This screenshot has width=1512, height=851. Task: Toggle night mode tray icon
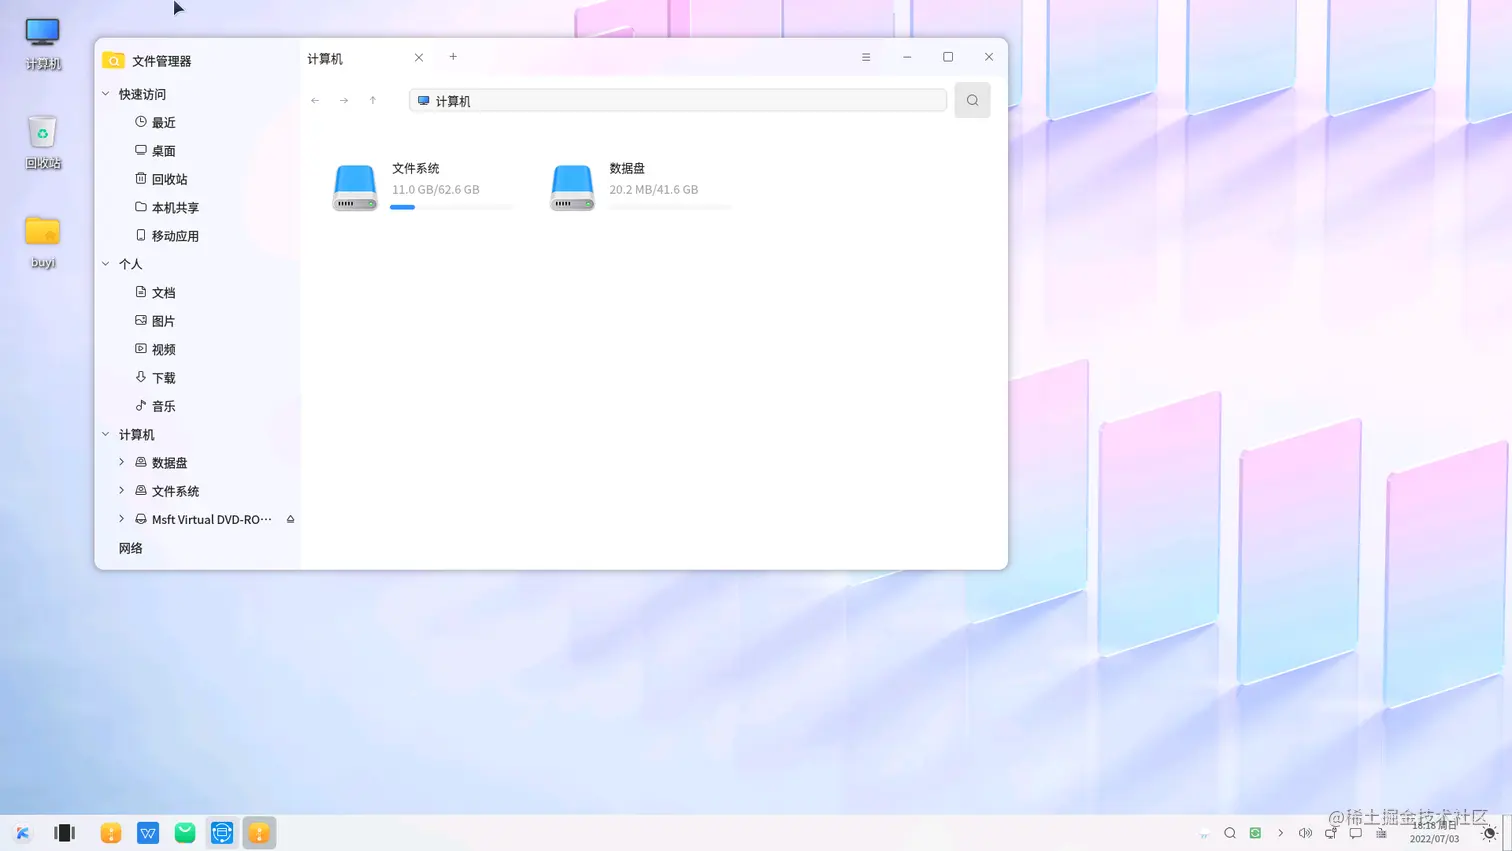[1489, 833]
